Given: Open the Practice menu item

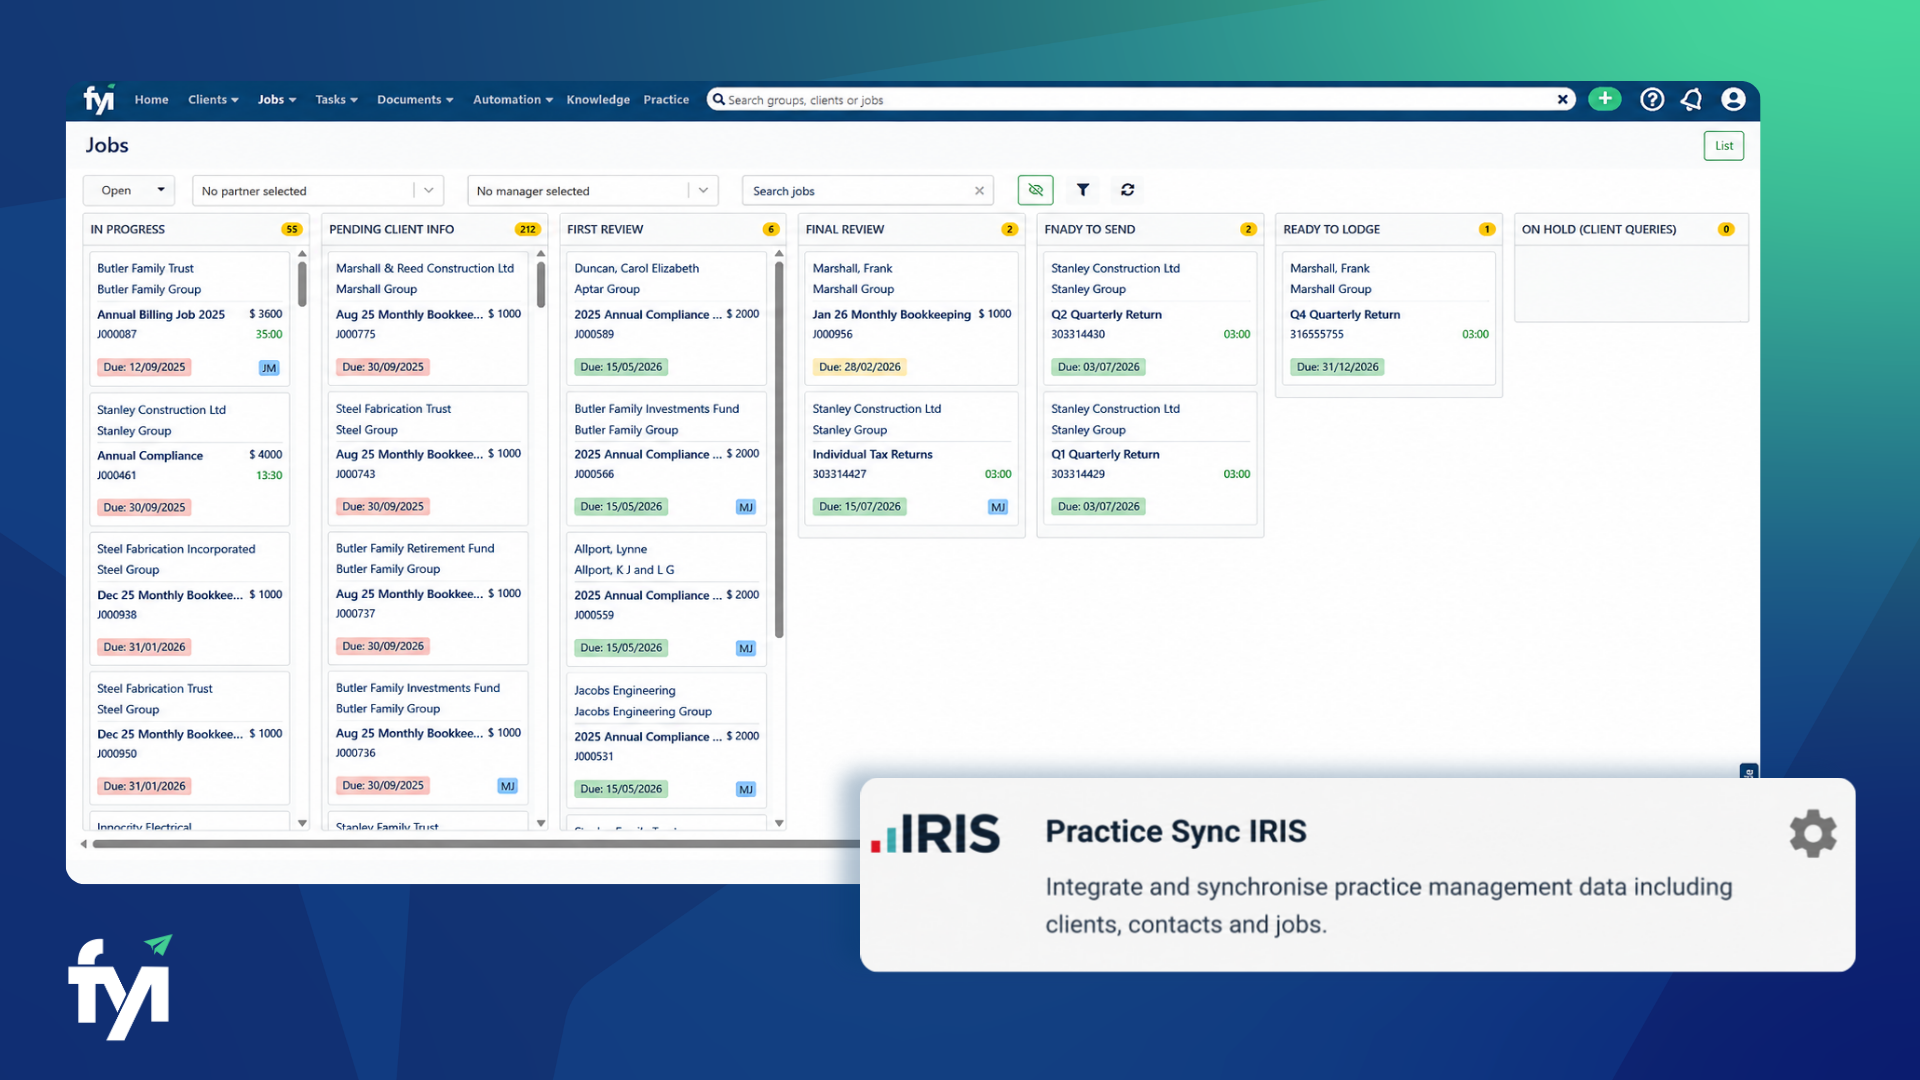Looking at the screenshot, I should point(666,99).
